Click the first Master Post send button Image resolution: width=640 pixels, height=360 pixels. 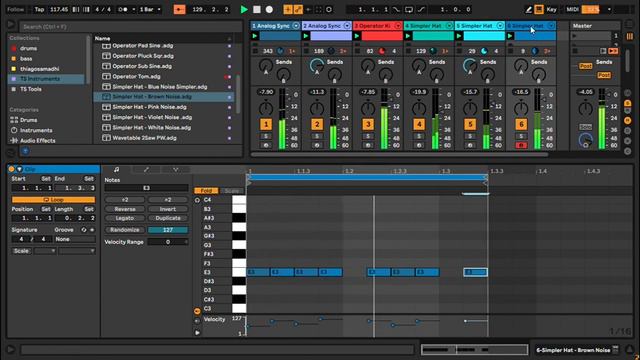pos(586,66)
